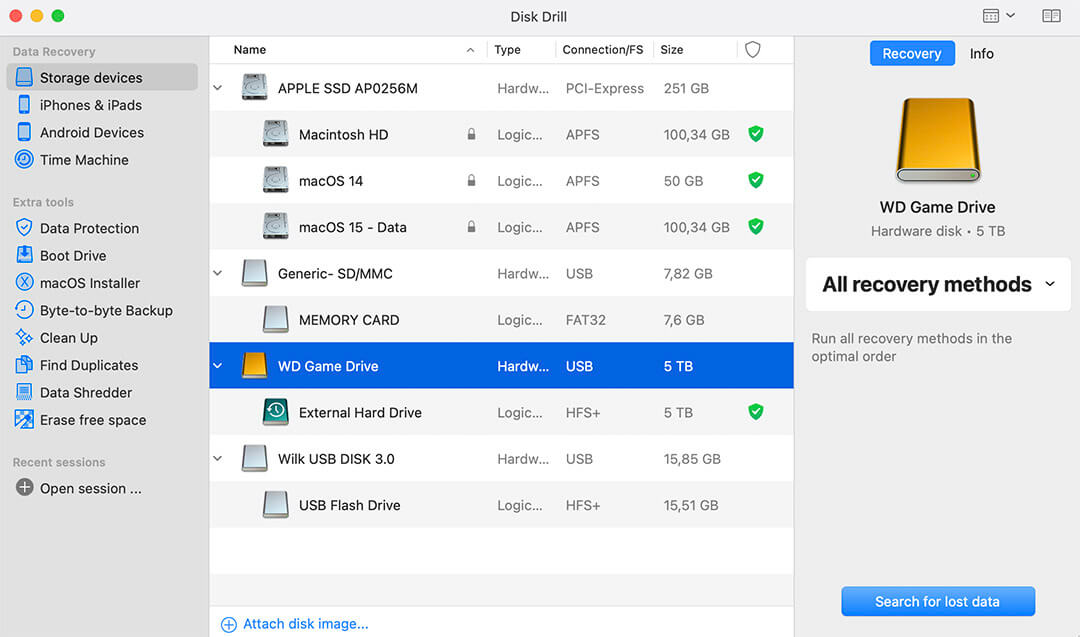Switch to the Info tab
Screen dimensions: 1080x637
982,53
